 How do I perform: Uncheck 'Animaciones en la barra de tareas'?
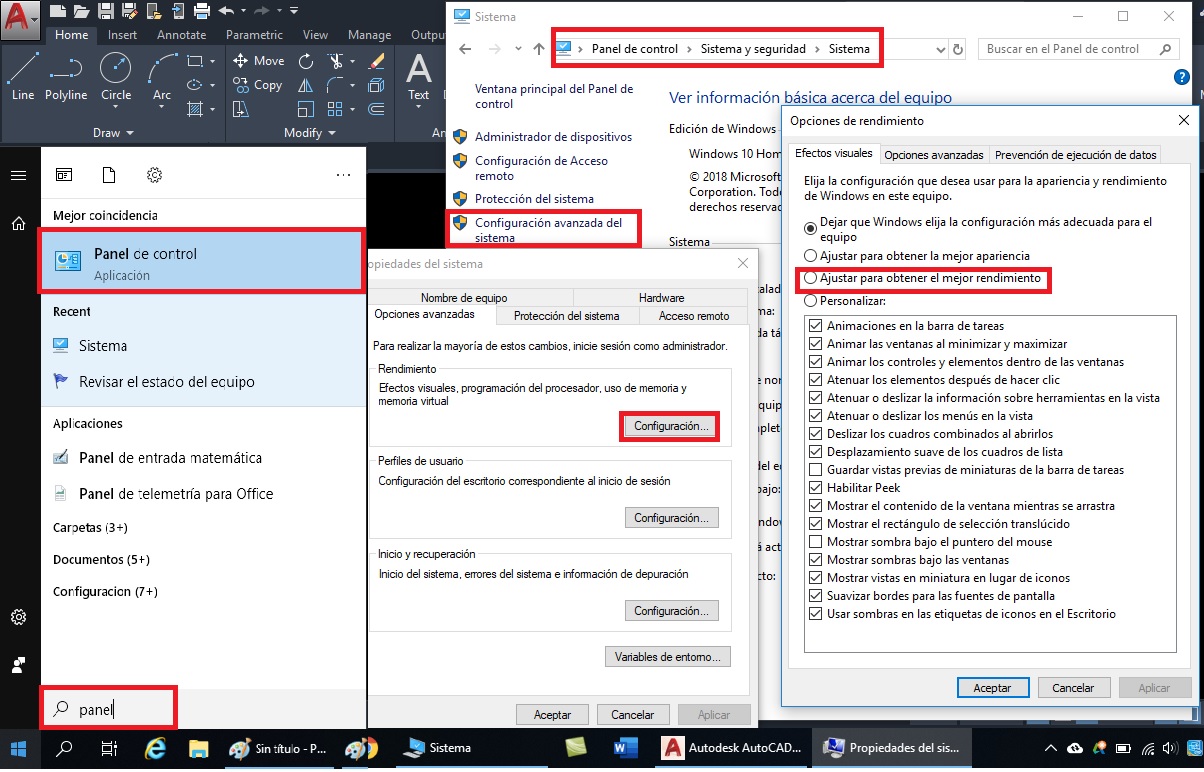coord(815,325)
